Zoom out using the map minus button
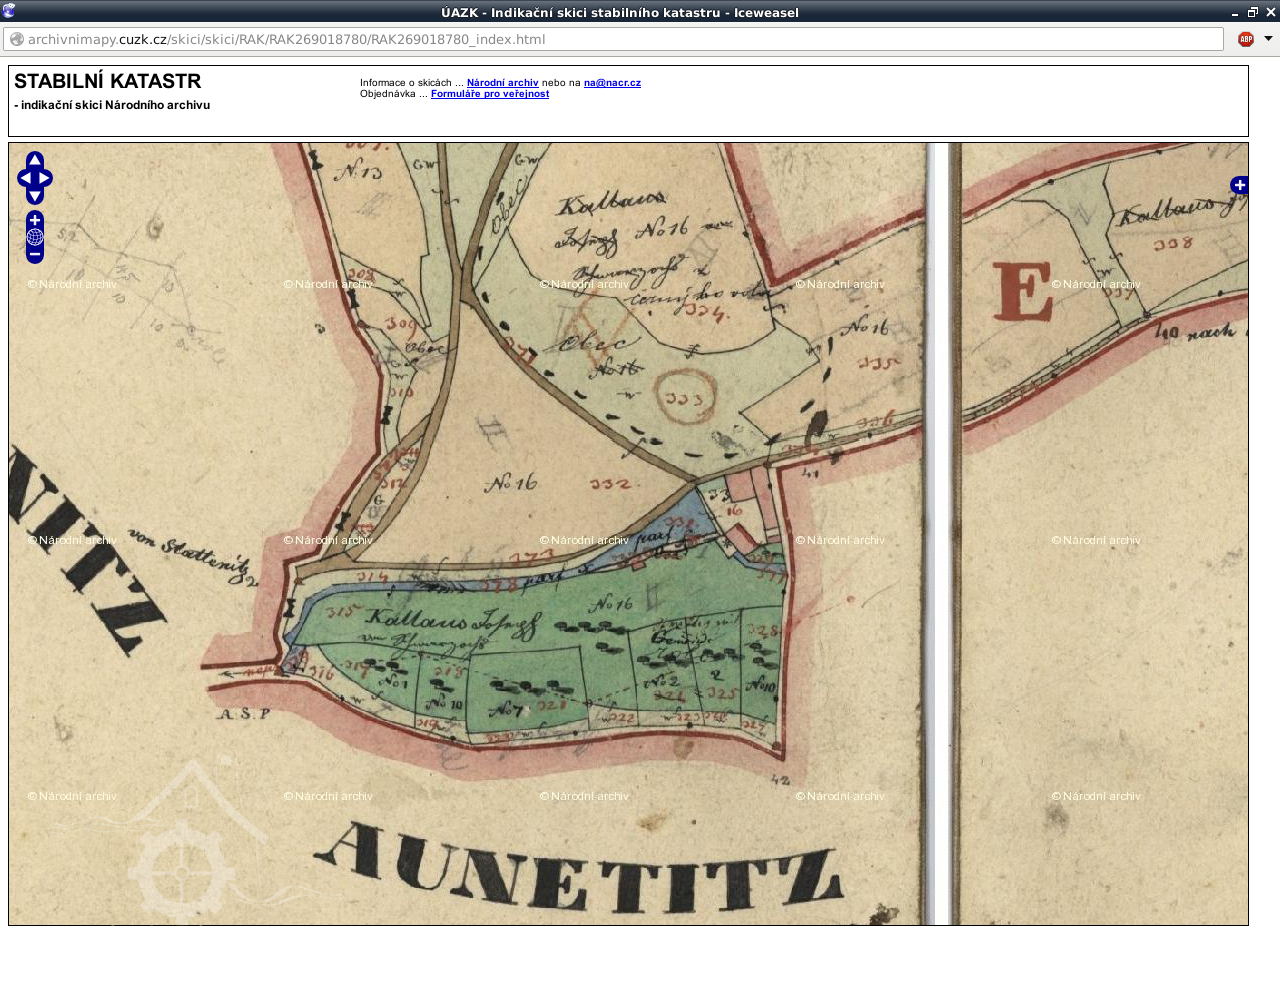 35,255
